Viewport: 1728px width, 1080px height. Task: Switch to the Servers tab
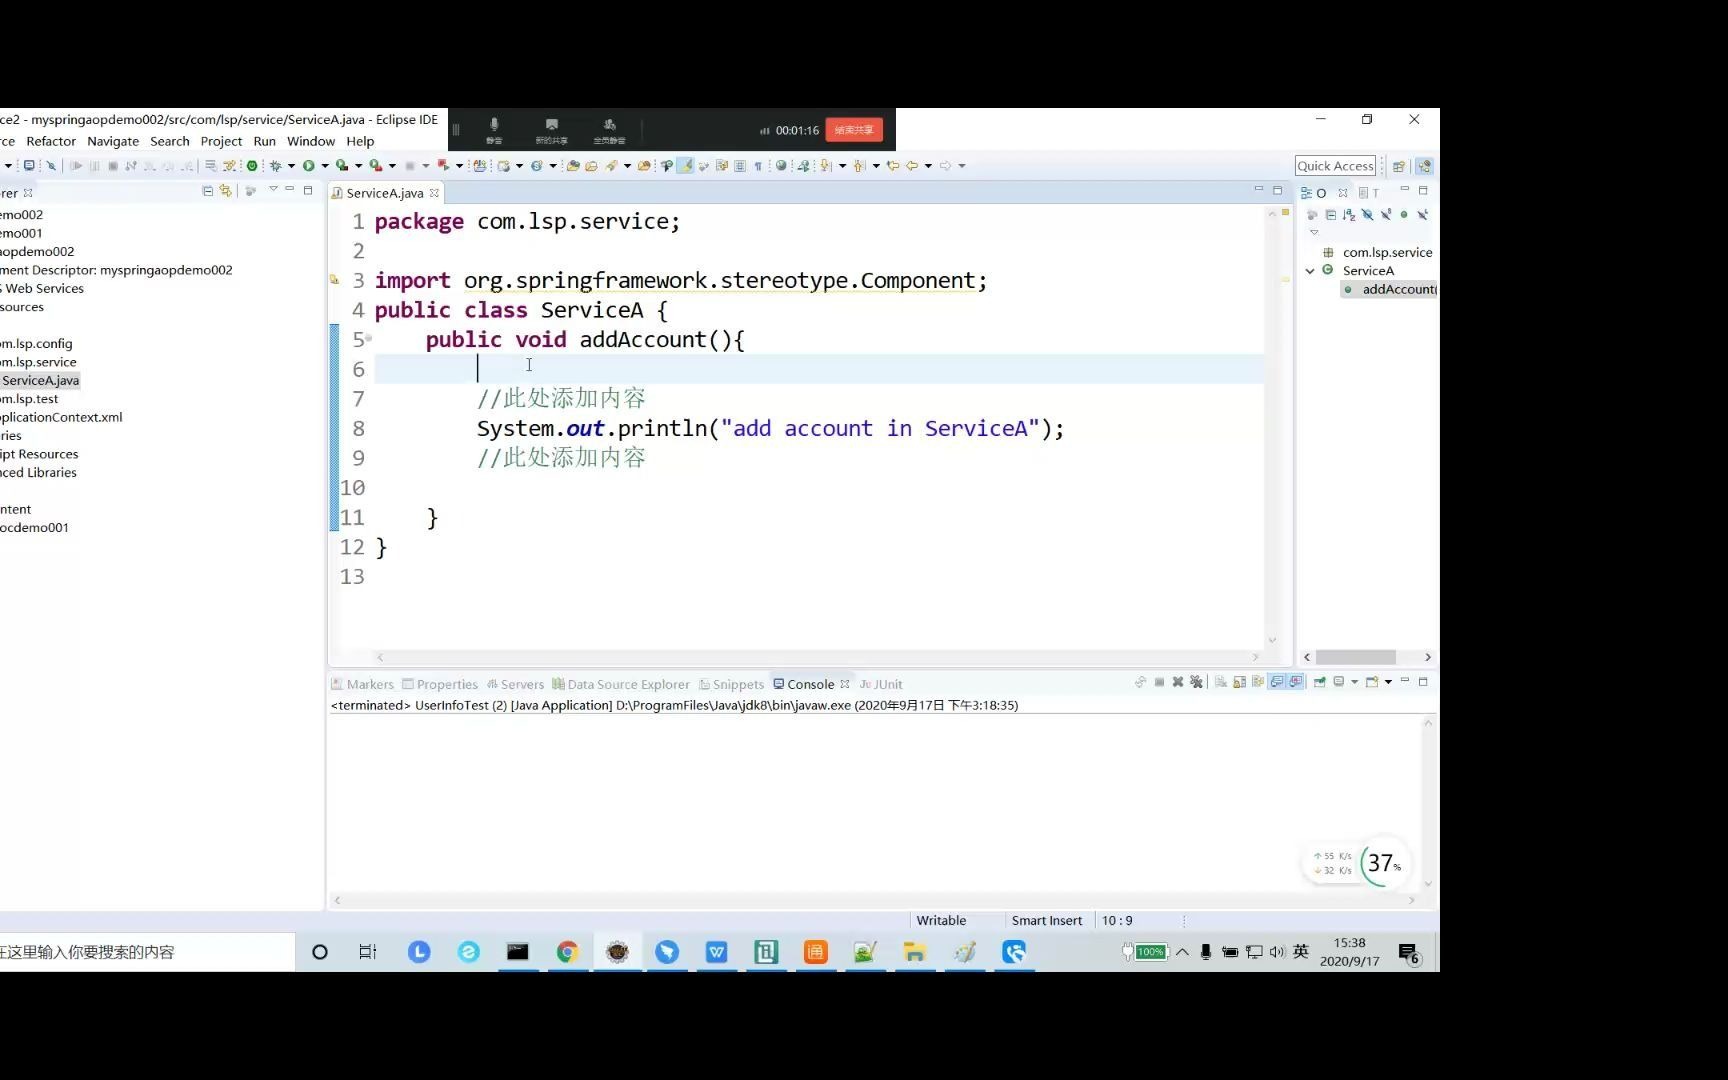(x=515, y=685)
